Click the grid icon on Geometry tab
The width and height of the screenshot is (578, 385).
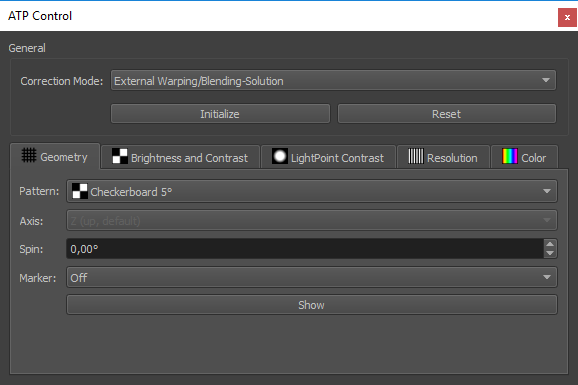(28, 155)
